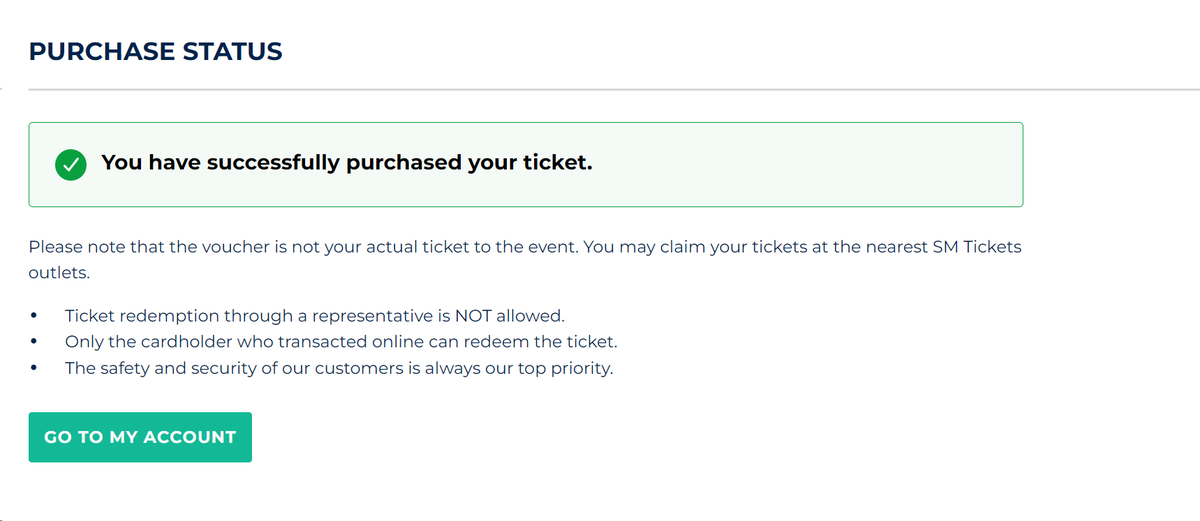1200x521 pixels.
Task: Click the green checkmark success icon
Action: pos(69,164)
